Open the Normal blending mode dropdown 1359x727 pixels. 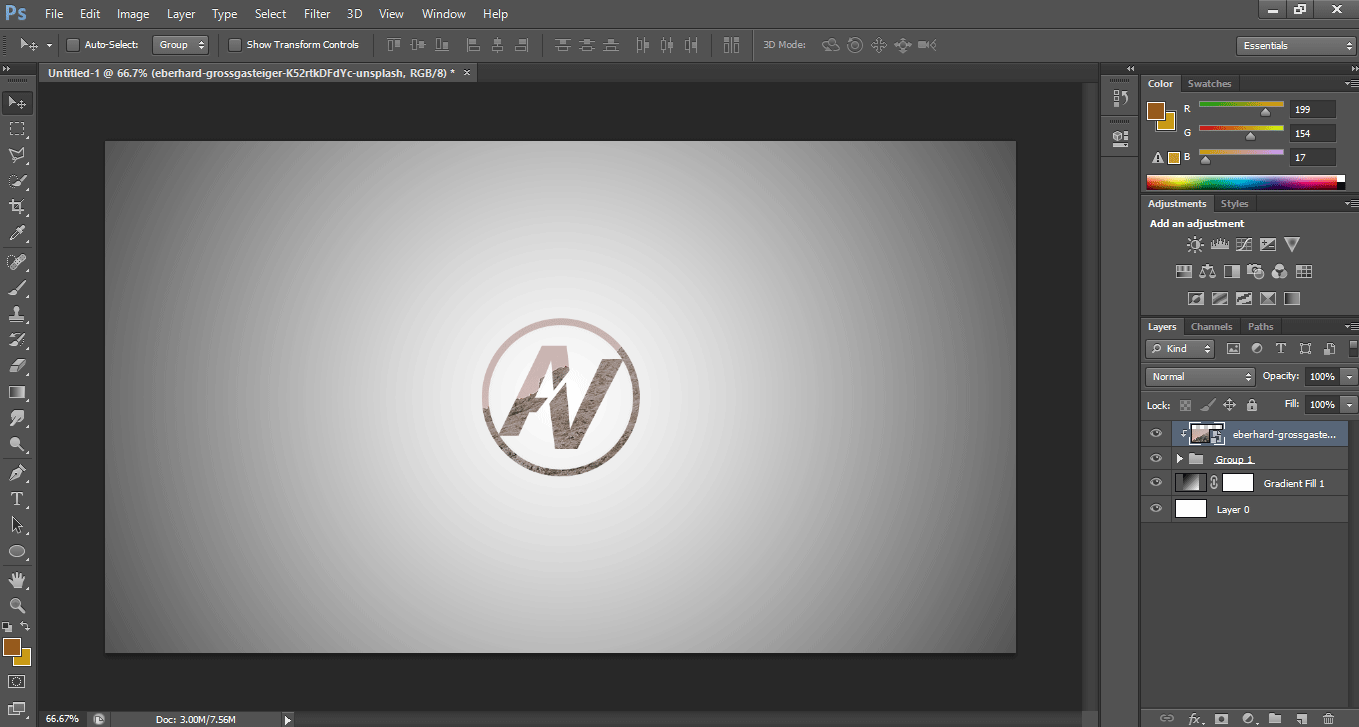(1199, 376)
